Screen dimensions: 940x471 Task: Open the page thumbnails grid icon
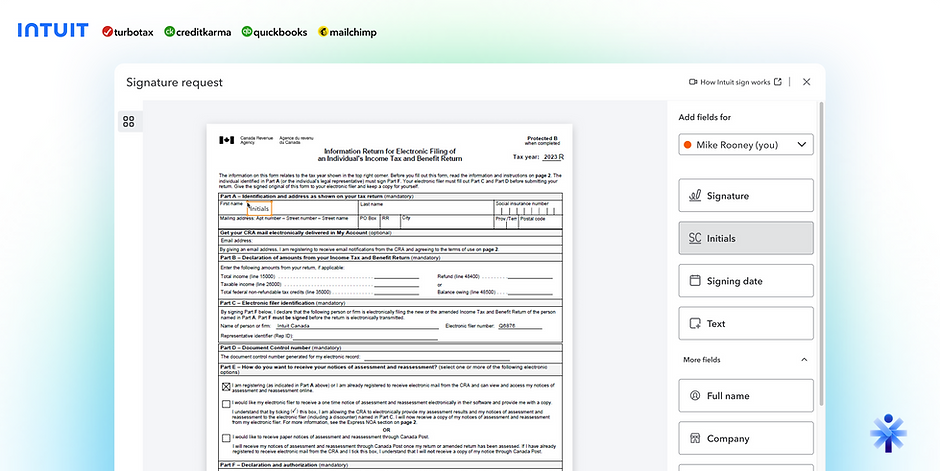click(129, 122)
